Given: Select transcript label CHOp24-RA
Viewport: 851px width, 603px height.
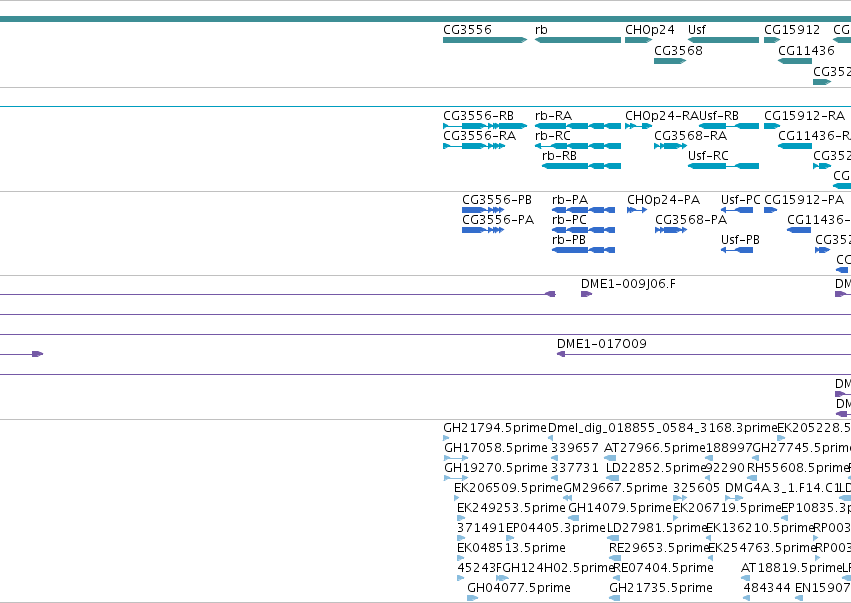Looking at the screenshot, I should point(662,116).
